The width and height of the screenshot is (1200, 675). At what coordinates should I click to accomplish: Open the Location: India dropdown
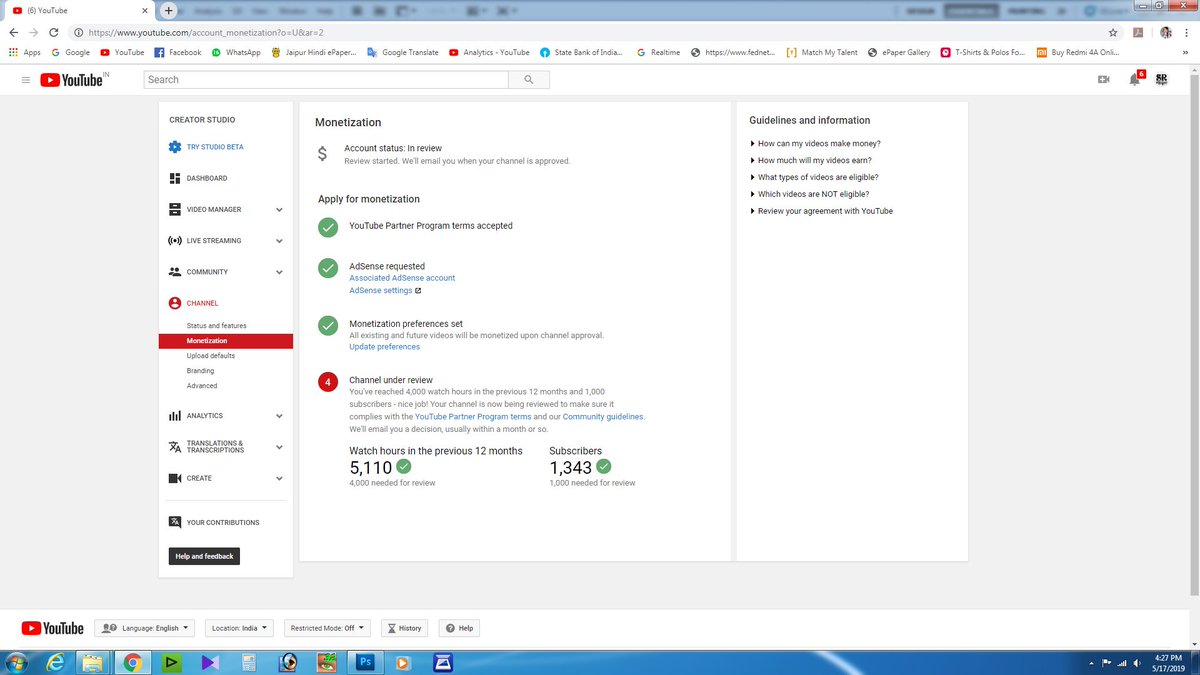239,628
